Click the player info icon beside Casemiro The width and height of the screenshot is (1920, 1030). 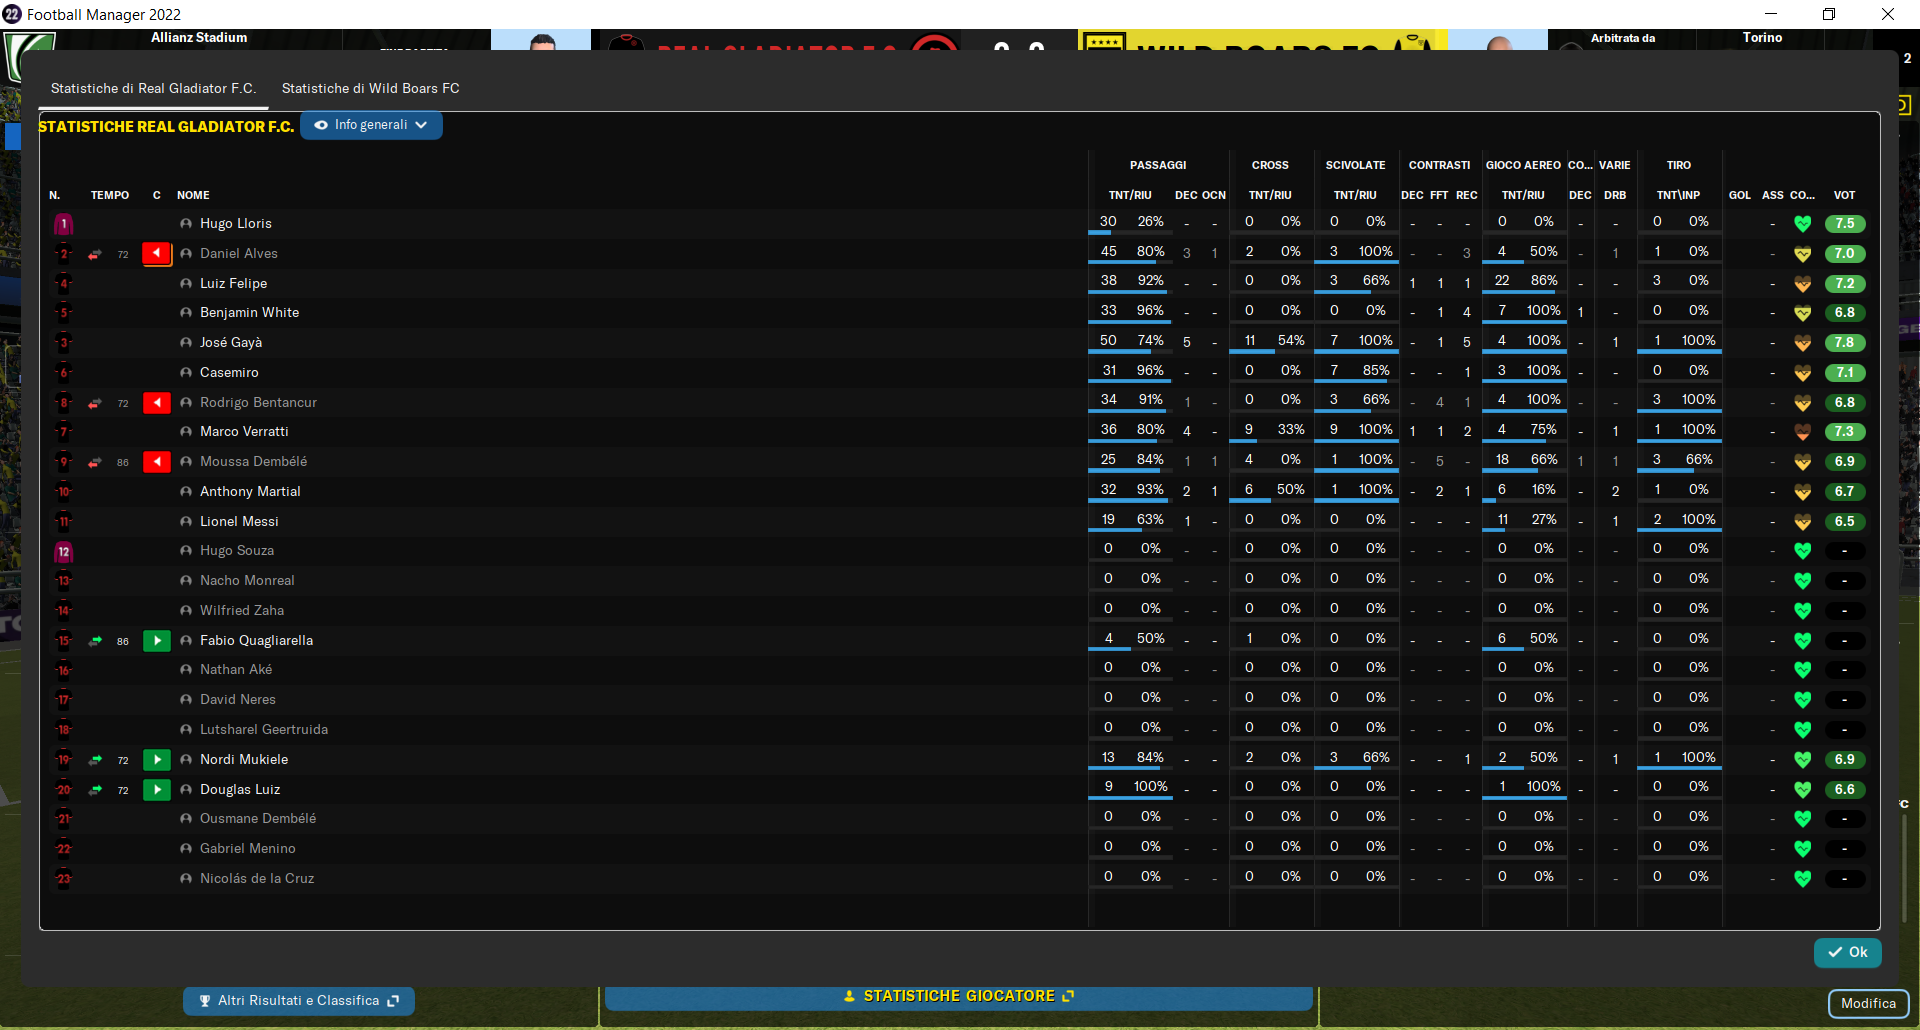[x=186, y=373]
